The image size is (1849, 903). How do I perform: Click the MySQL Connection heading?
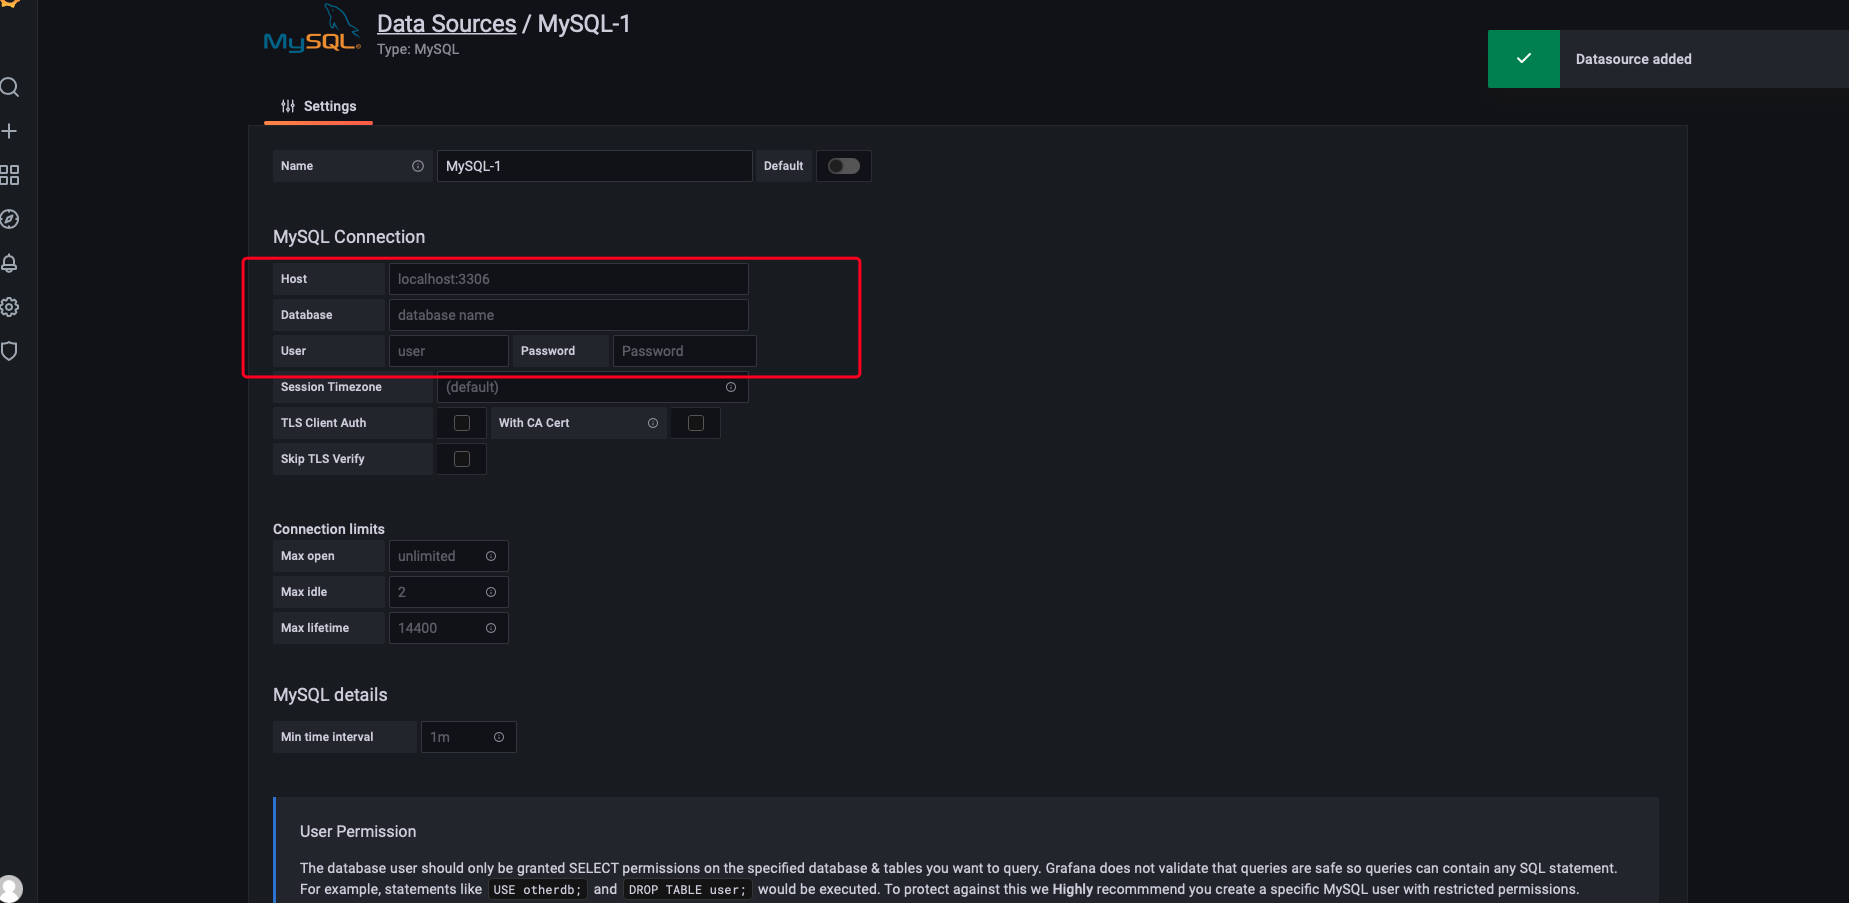tap(349, 237)
